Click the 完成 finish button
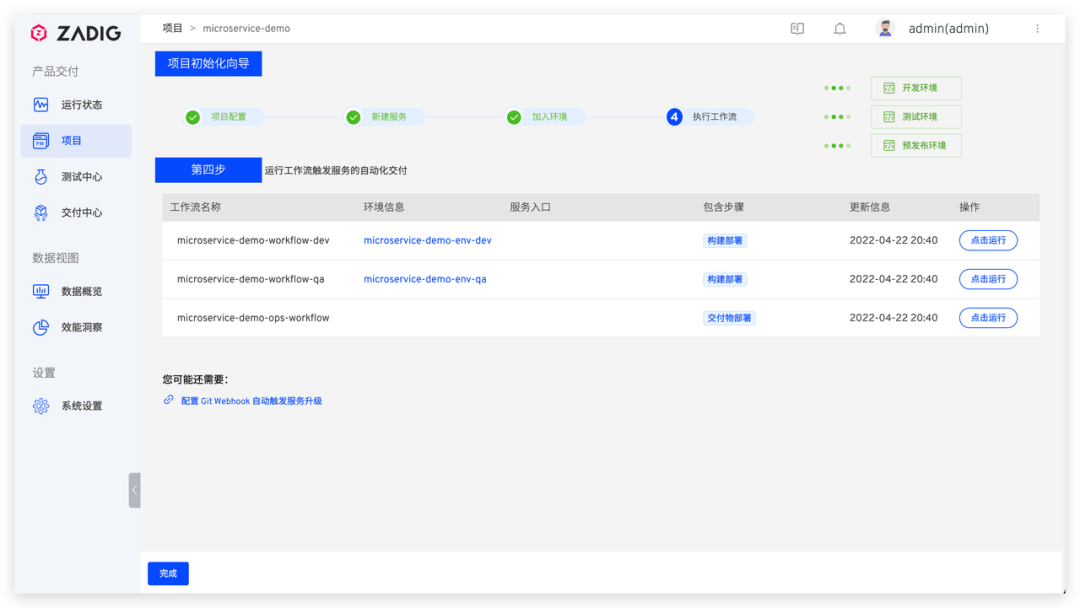Screen dimensions: 1080x608 (x=168, y=574)
